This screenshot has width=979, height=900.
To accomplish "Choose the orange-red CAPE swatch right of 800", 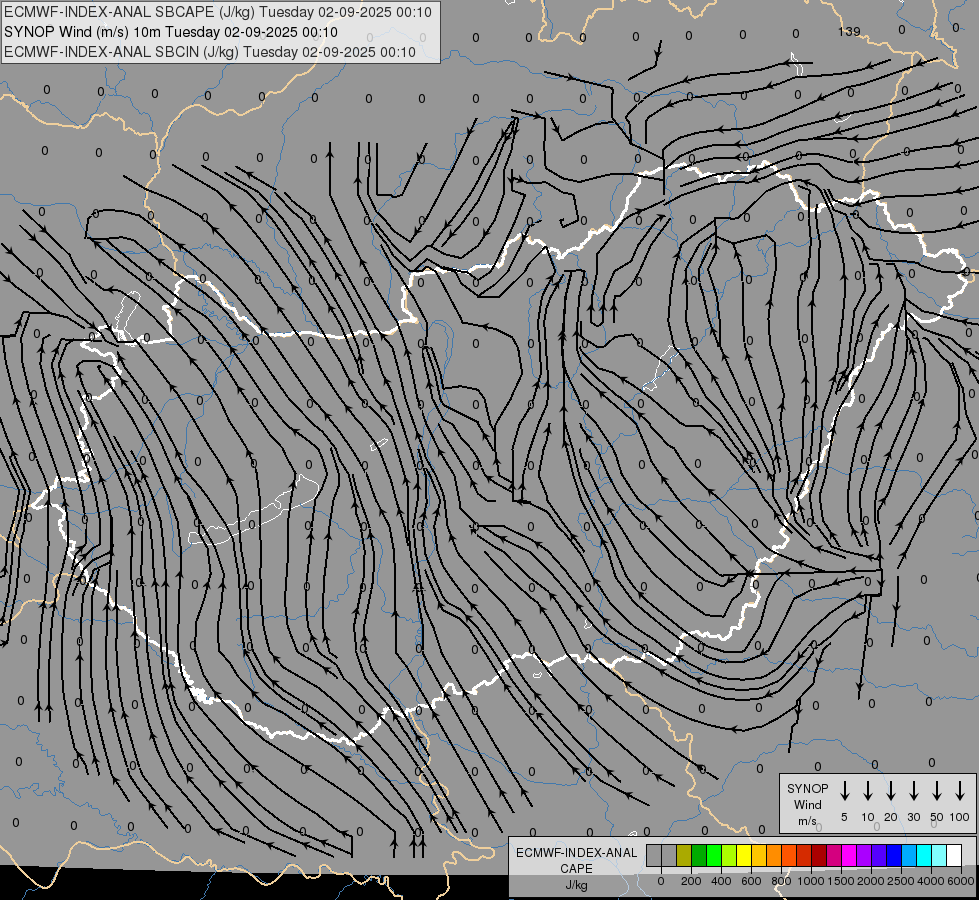I will (789, 856).
